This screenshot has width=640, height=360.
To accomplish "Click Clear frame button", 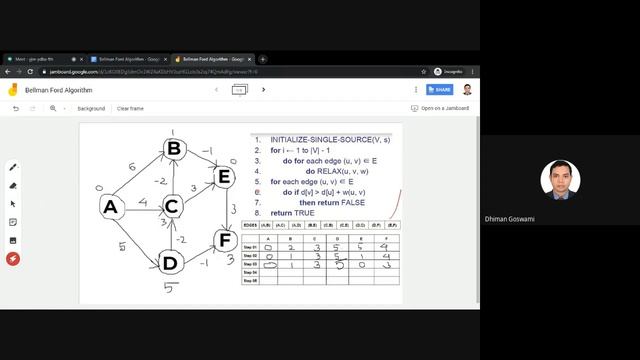I will coord(130,109).
